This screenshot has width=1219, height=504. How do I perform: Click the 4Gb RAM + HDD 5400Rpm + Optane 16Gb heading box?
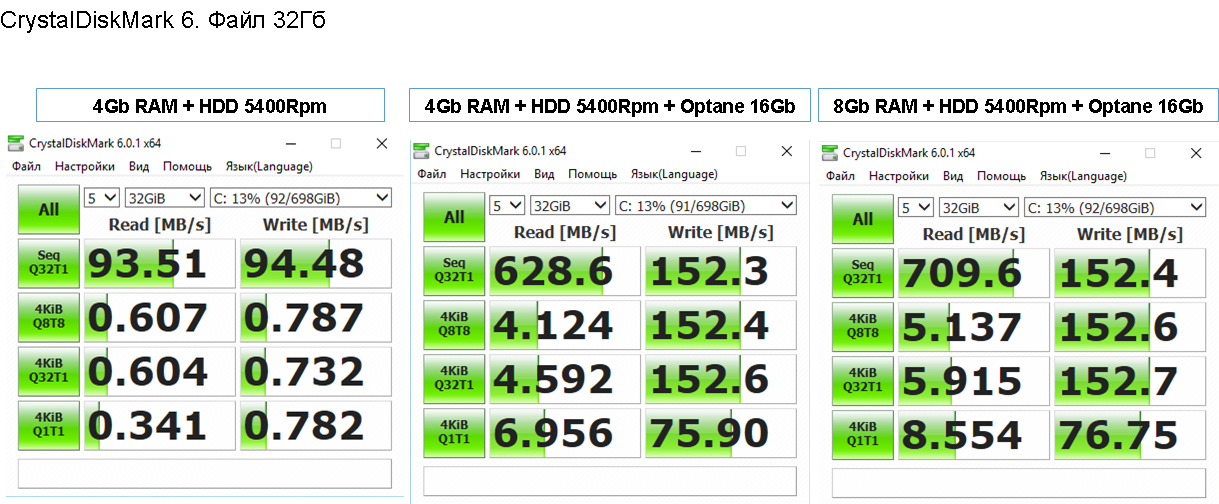(x=610, y=106)
